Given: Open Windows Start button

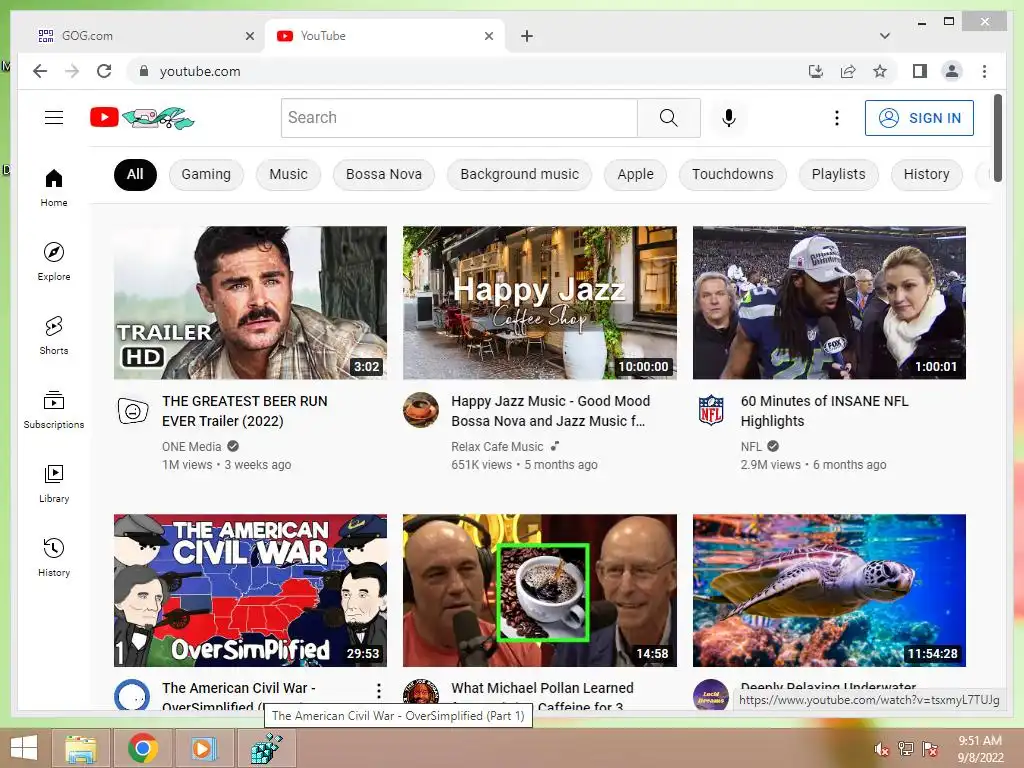Looking at the screenshot, I should (24, 748).
